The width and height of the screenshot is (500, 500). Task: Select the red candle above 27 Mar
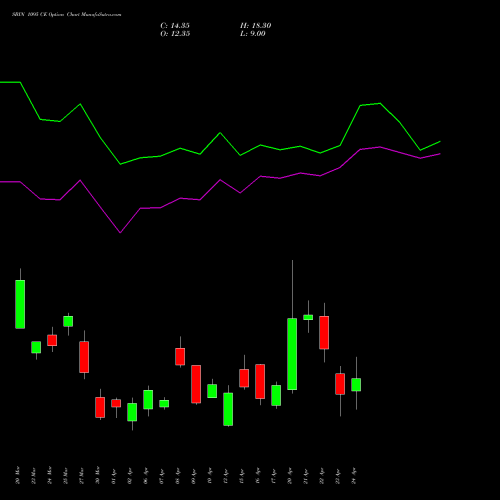(84, 357)
